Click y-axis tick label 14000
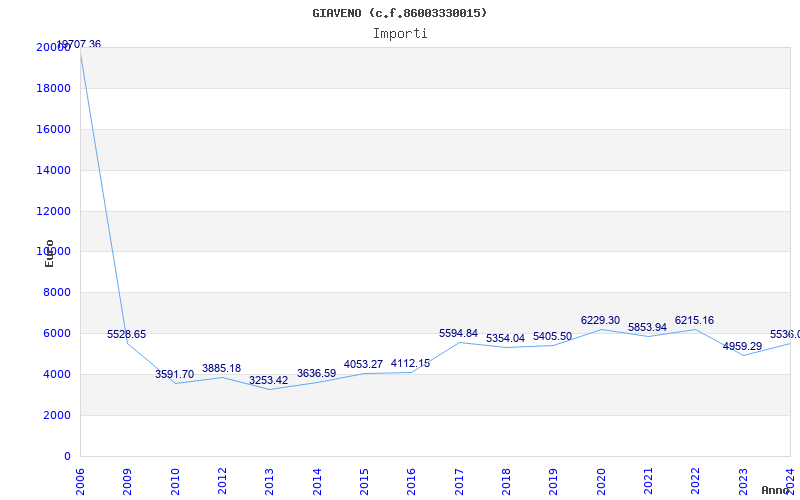 (54, 170)
